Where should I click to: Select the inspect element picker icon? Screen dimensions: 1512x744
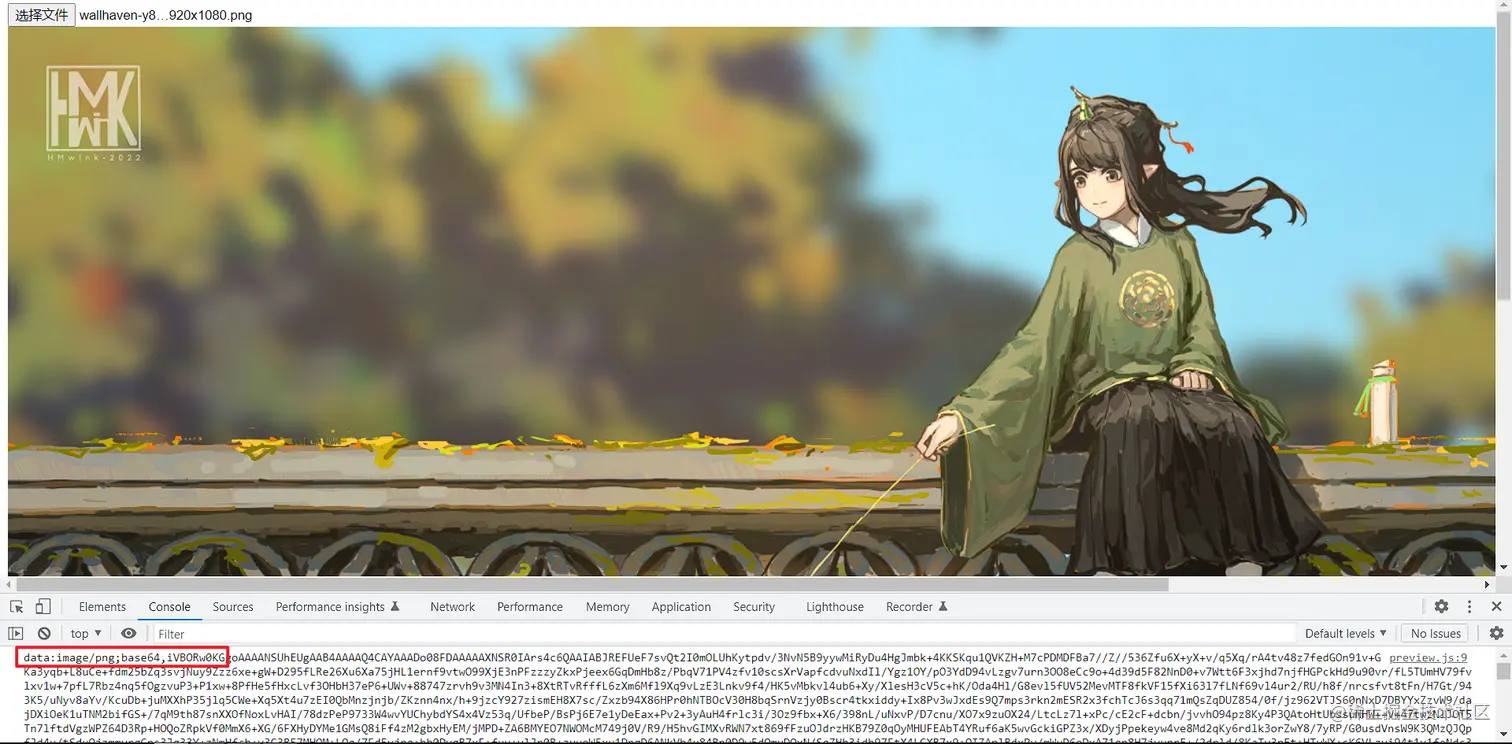click(16, 607)
